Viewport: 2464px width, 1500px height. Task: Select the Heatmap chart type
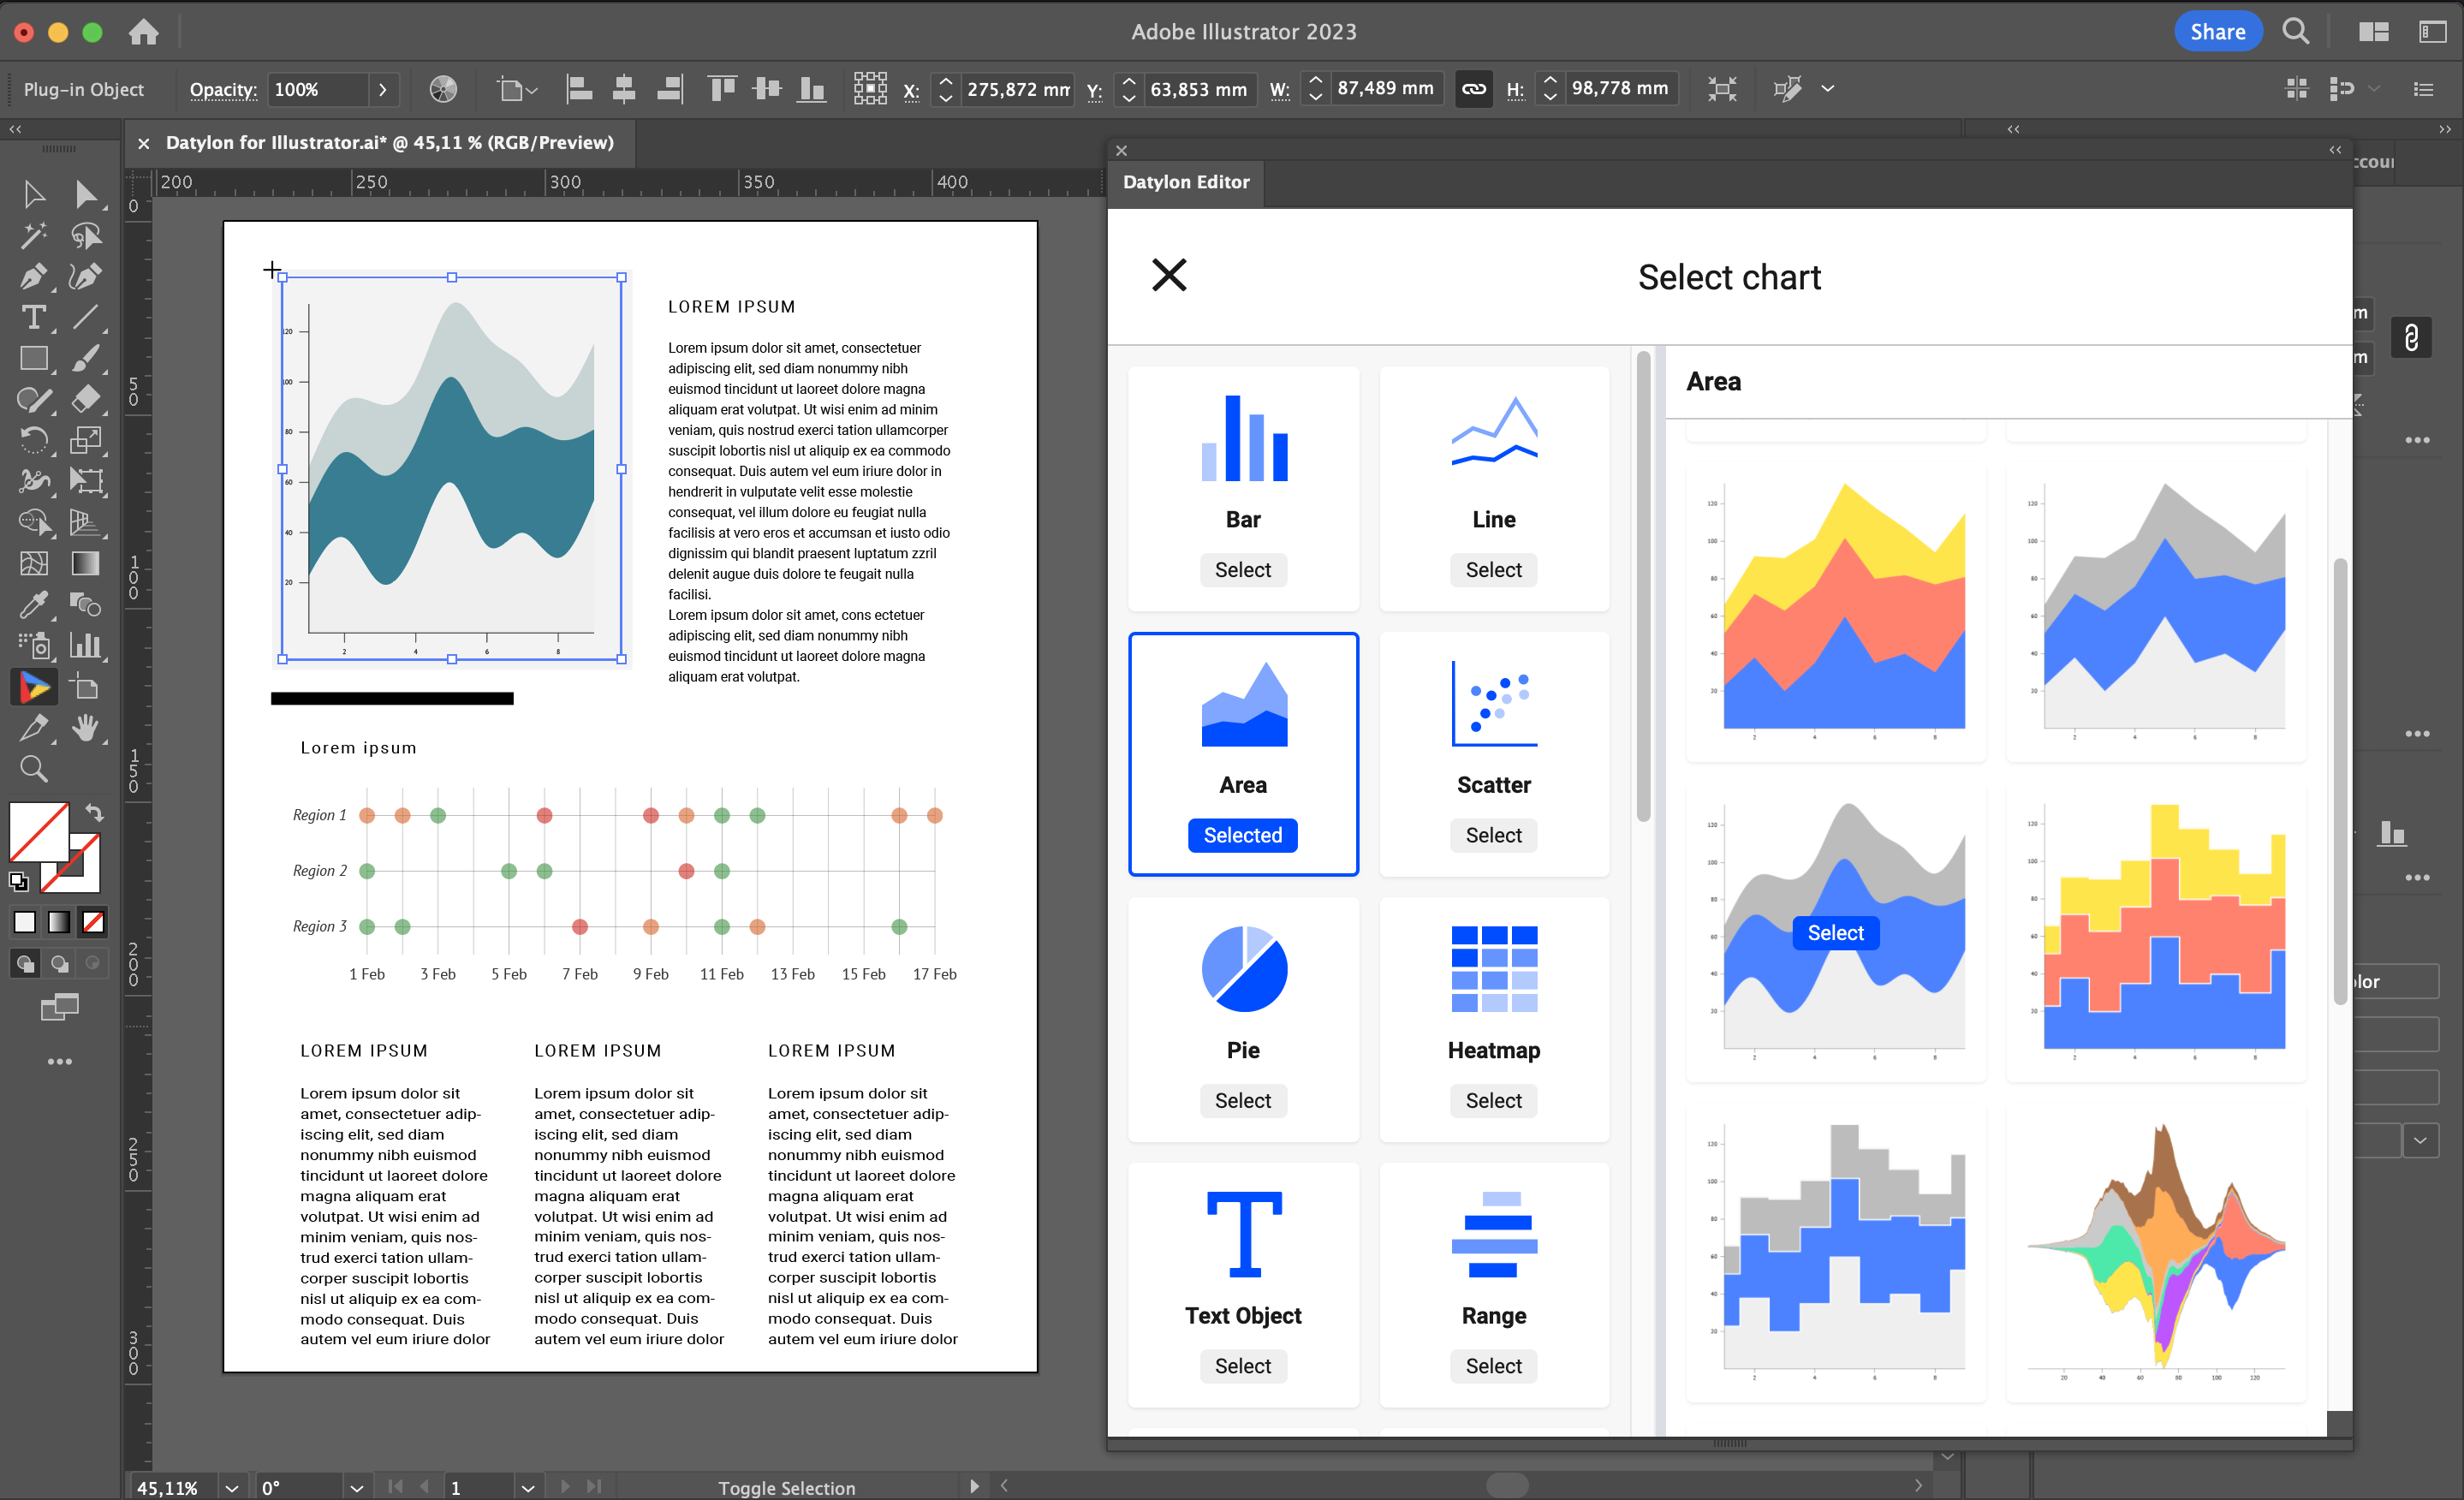[1492, 1100]
